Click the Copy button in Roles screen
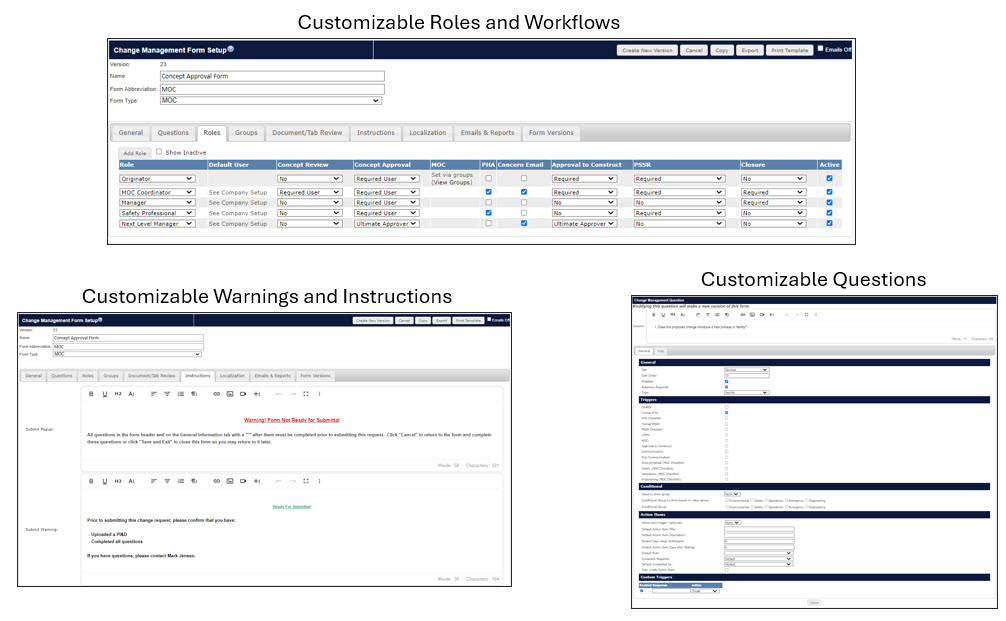1006x621 pixels. click(x=722, y=50)
